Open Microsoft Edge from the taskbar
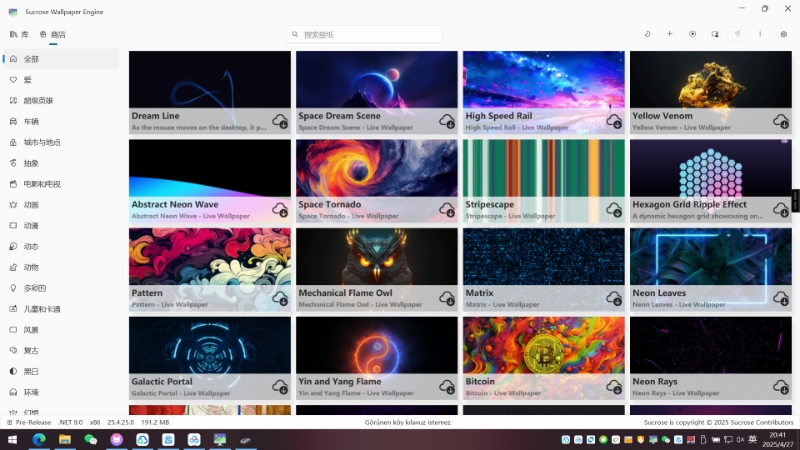The image size is (800, 450). [x=39, y=439]
